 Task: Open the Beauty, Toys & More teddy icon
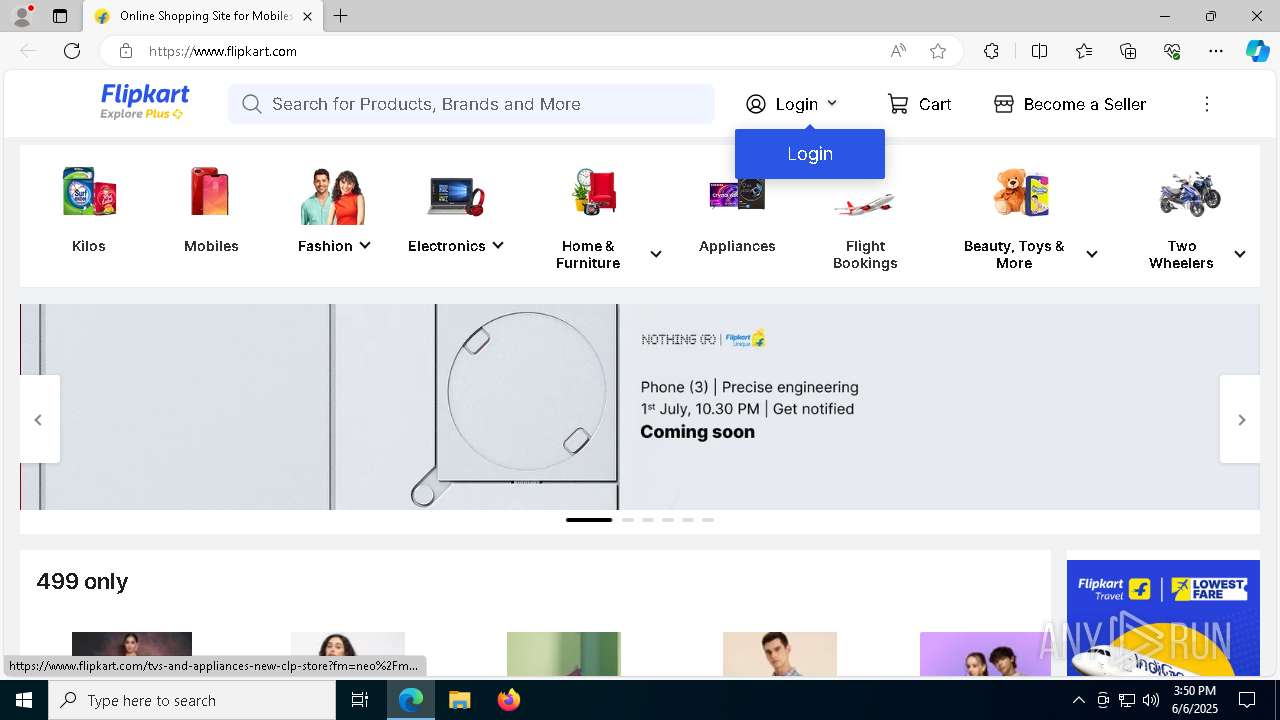point(1021,192)
